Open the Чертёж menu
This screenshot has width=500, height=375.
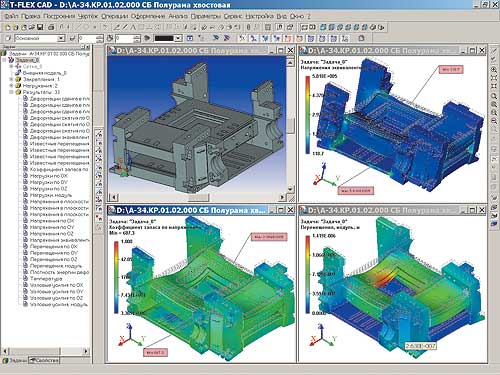pos(88,16)
